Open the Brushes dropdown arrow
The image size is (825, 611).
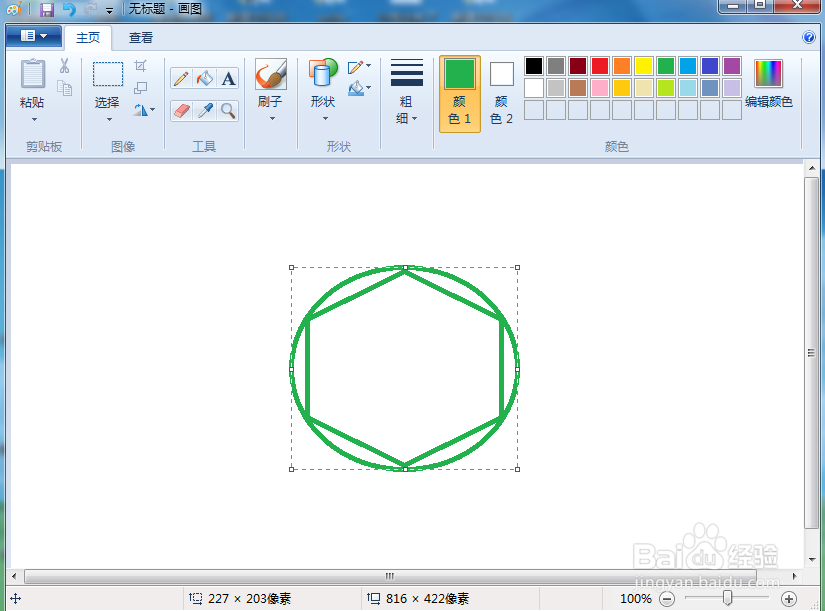(x=272, y=119)
